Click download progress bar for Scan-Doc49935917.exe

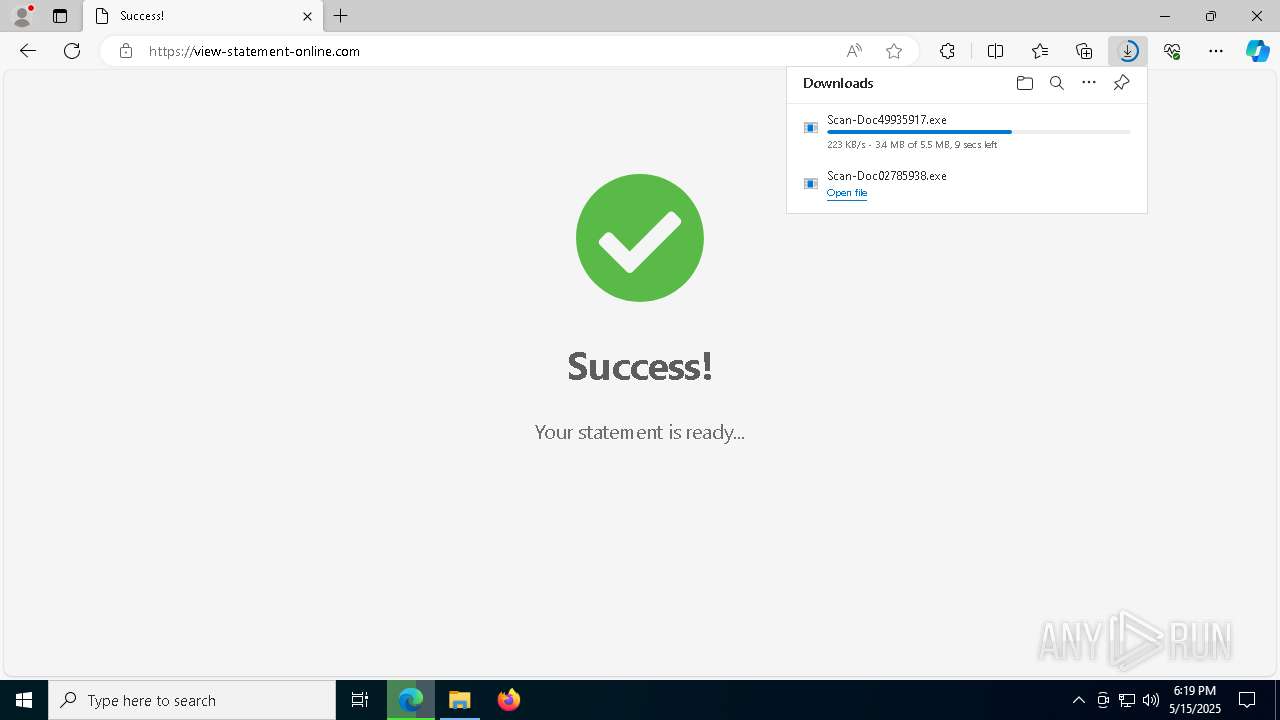[x=979, y=132]
